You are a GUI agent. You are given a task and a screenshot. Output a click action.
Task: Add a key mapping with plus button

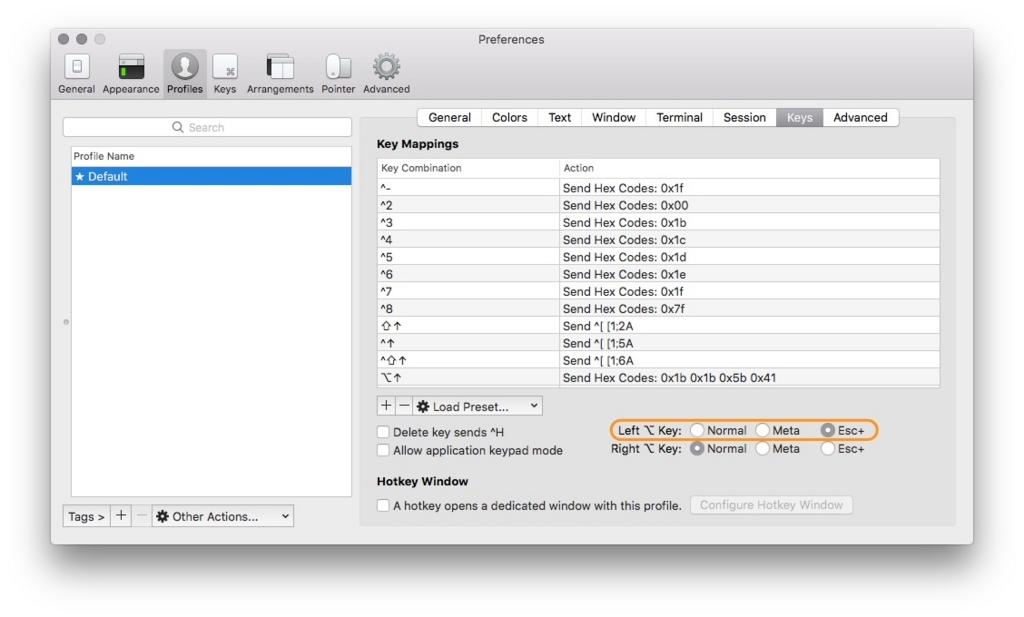point(386,406)
